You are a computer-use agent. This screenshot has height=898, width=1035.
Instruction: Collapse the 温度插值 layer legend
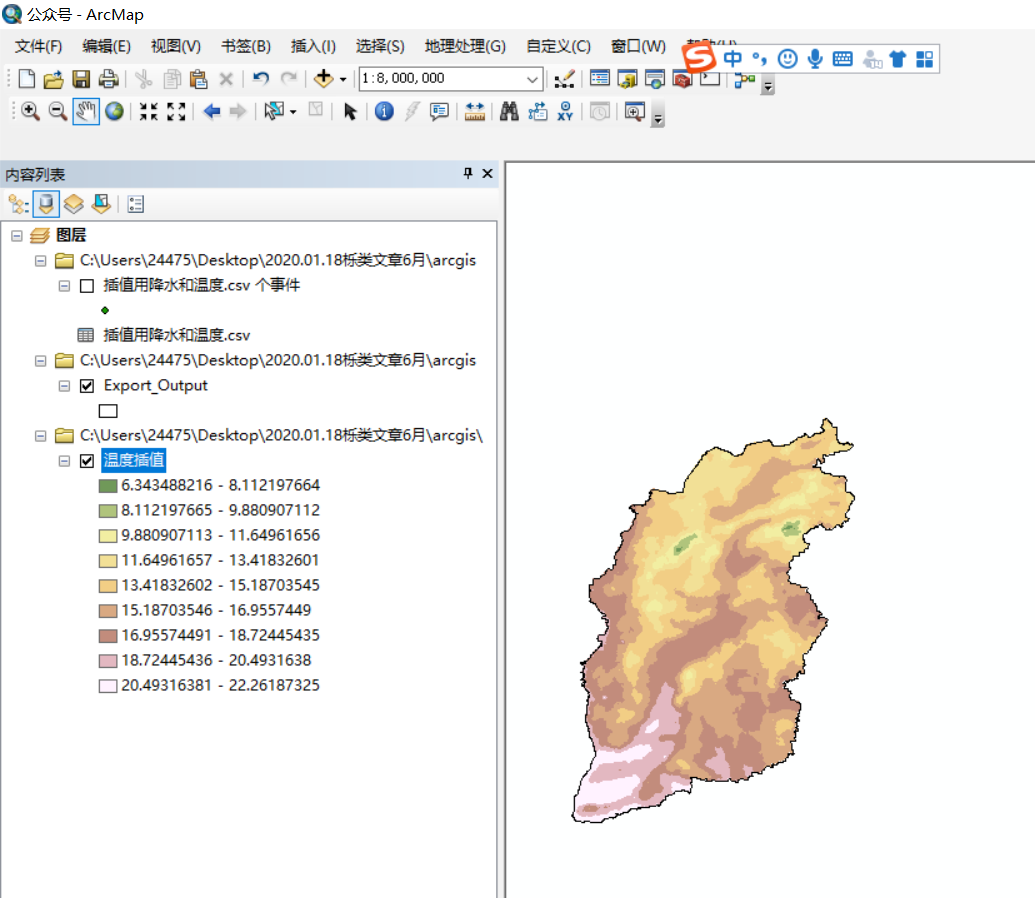[64, 461]
